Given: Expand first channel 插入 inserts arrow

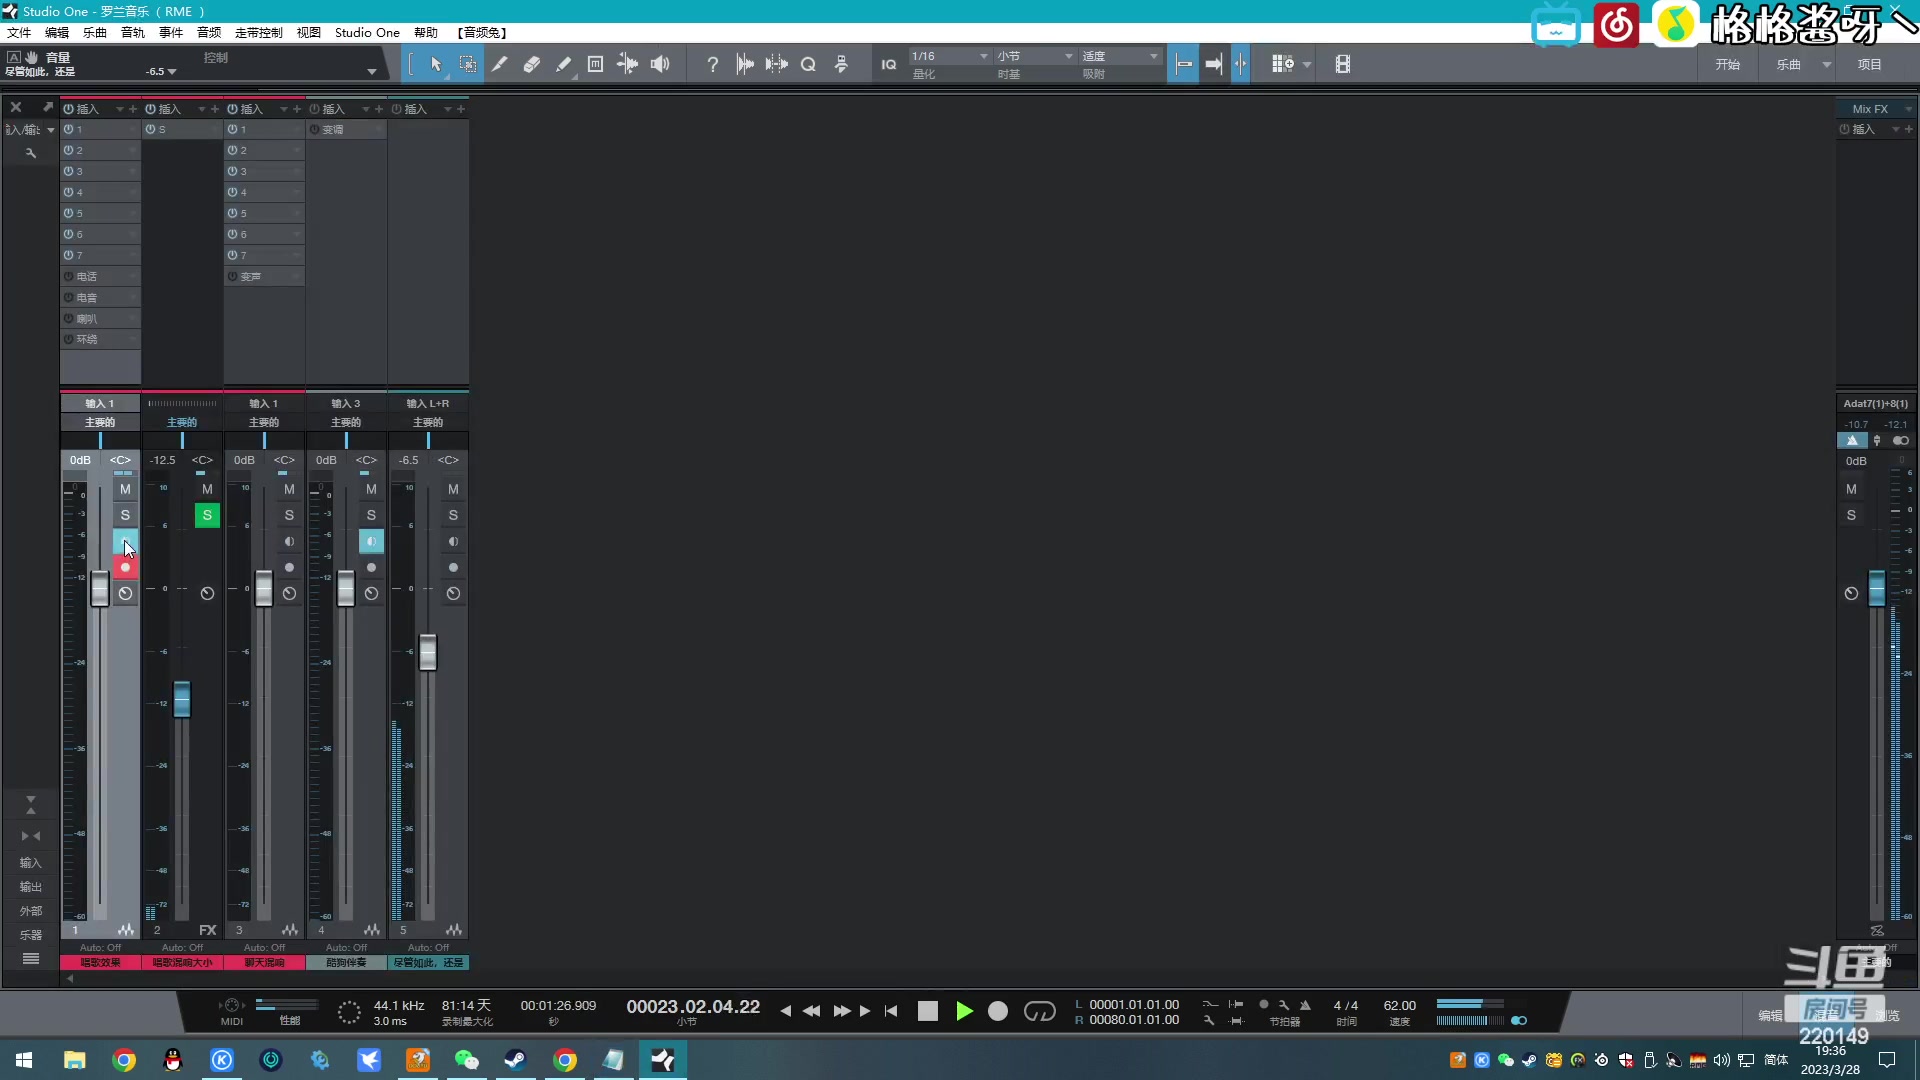Looking at the screenshot, I should [x=119, y=109].
